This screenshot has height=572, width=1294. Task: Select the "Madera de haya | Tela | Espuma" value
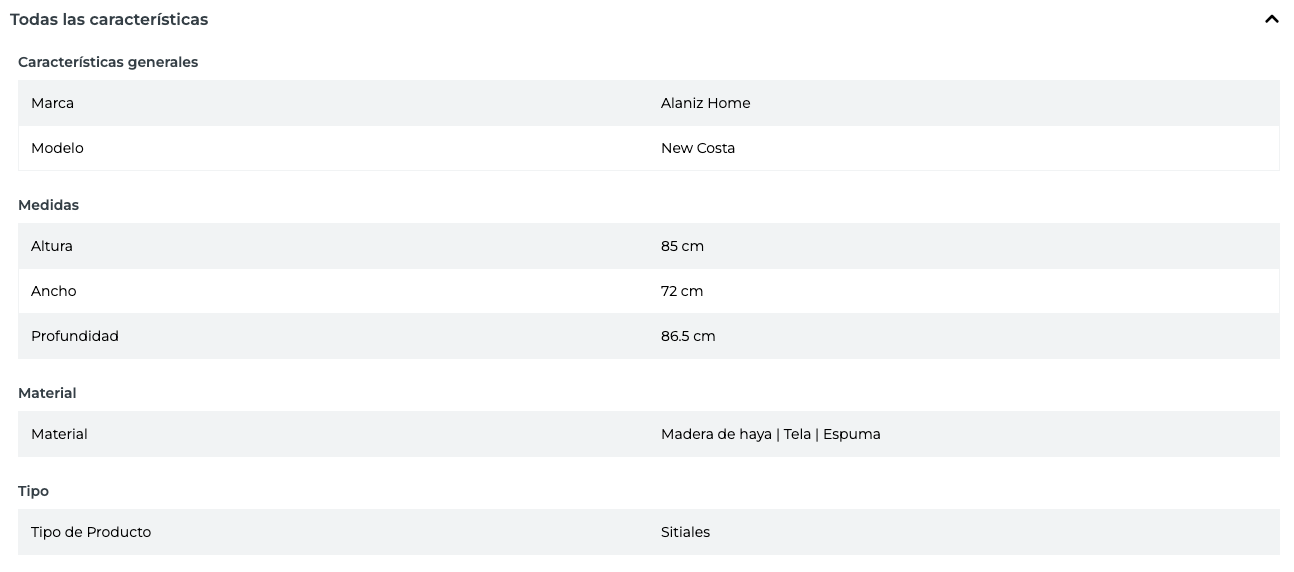[x=770, y=434]
